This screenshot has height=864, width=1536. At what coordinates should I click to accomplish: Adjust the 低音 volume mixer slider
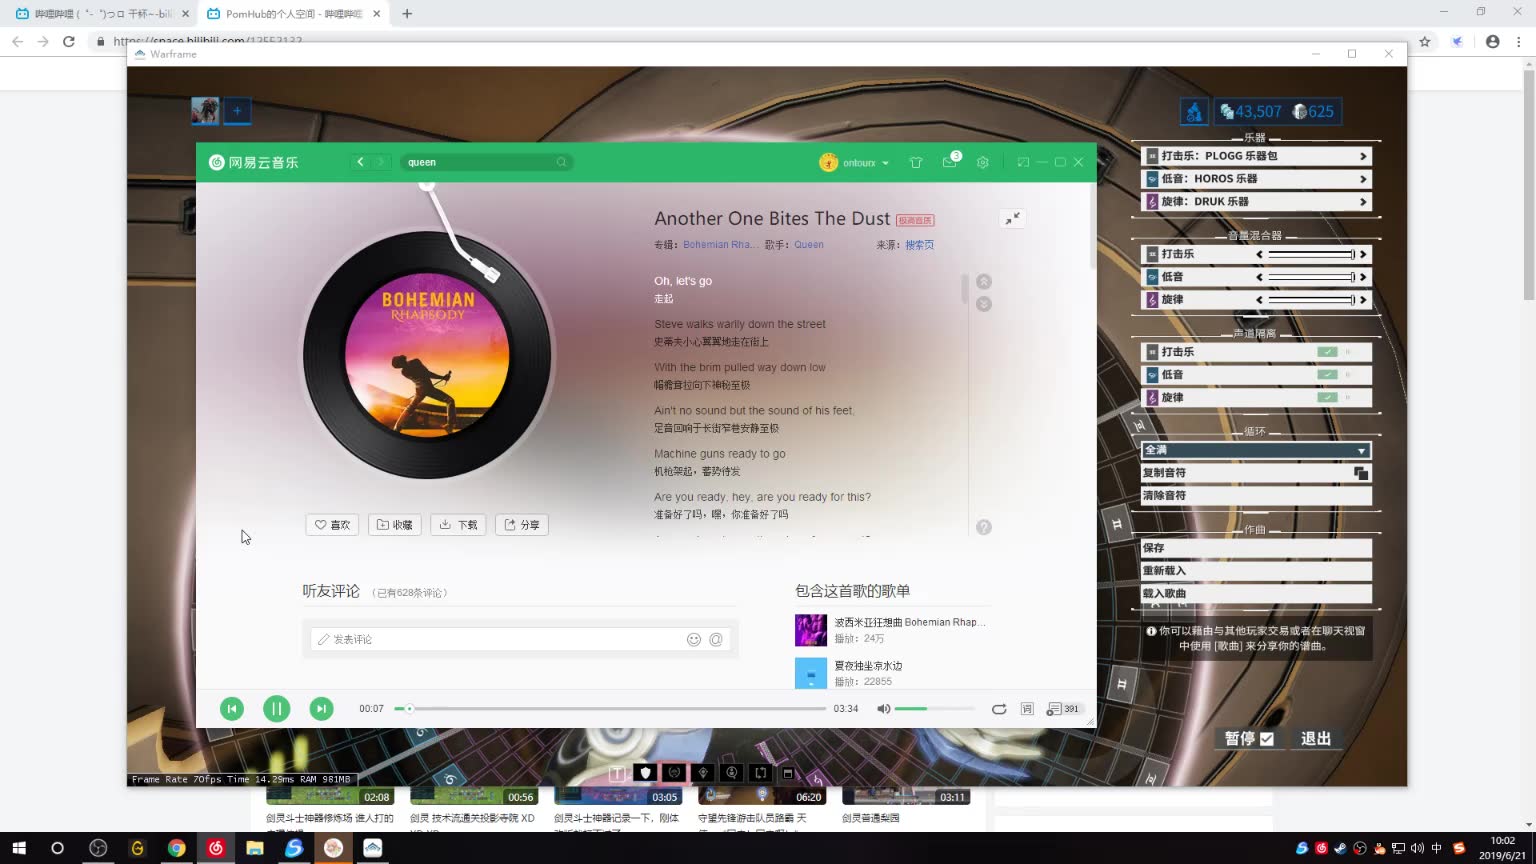point(1311,277)
